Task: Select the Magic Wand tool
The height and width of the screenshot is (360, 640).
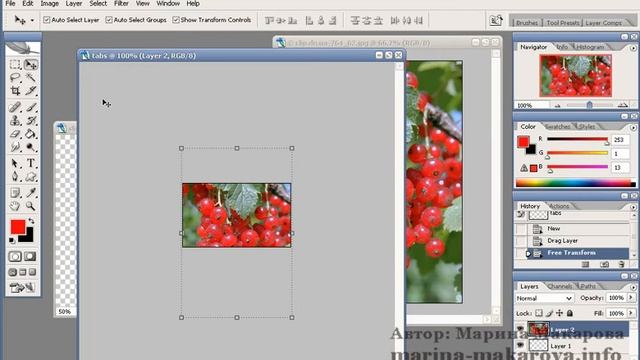Action: 31,77
